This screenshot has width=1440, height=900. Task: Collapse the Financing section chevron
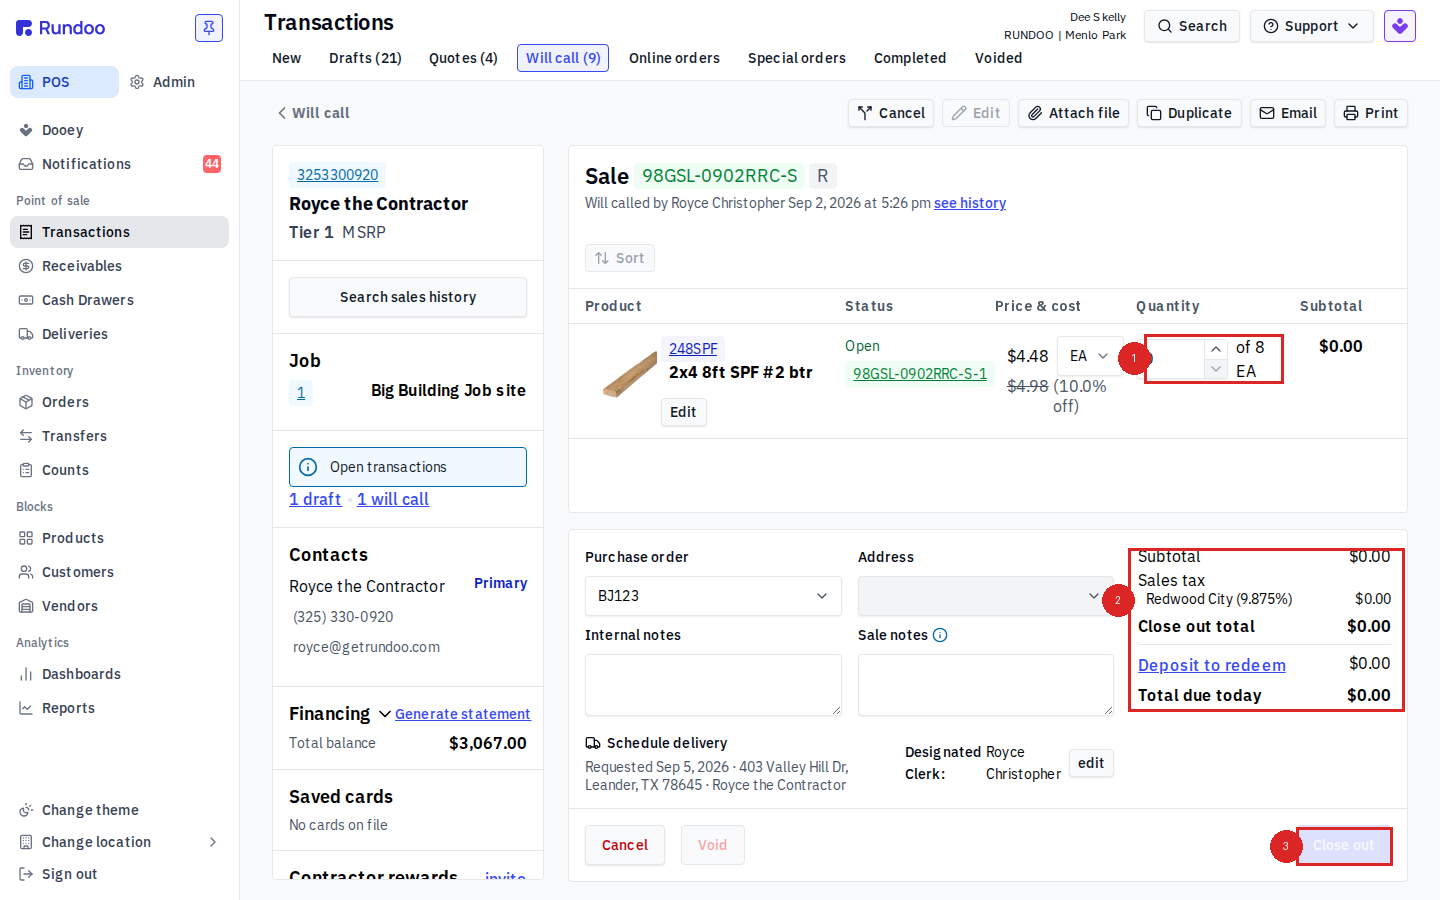coord(385,714)
